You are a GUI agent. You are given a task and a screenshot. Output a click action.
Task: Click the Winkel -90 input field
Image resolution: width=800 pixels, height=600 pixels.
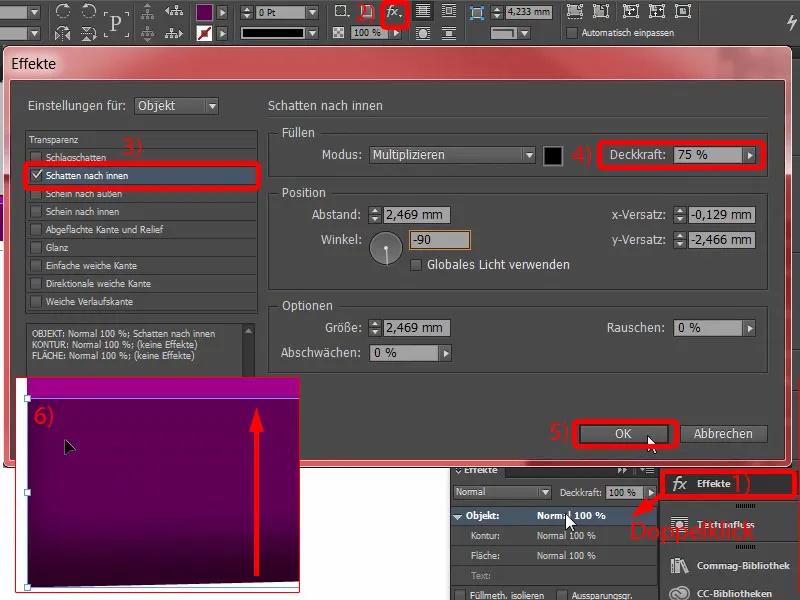[x=439, y=240]
